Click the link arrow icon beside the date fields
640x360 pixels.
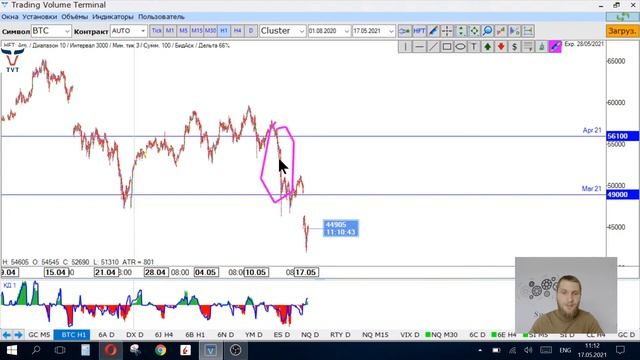[404, 31]
